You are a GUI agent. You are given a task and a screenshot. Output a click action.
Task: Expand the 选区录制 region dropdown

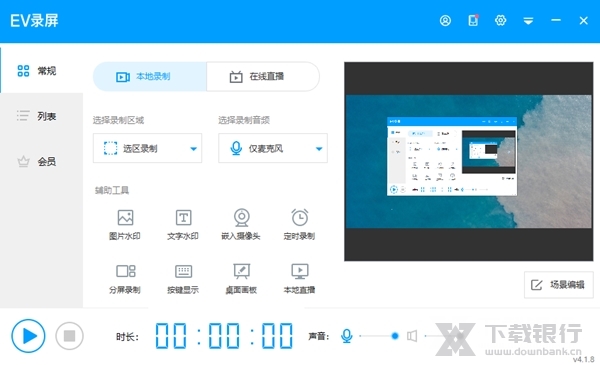pos(147,148)
